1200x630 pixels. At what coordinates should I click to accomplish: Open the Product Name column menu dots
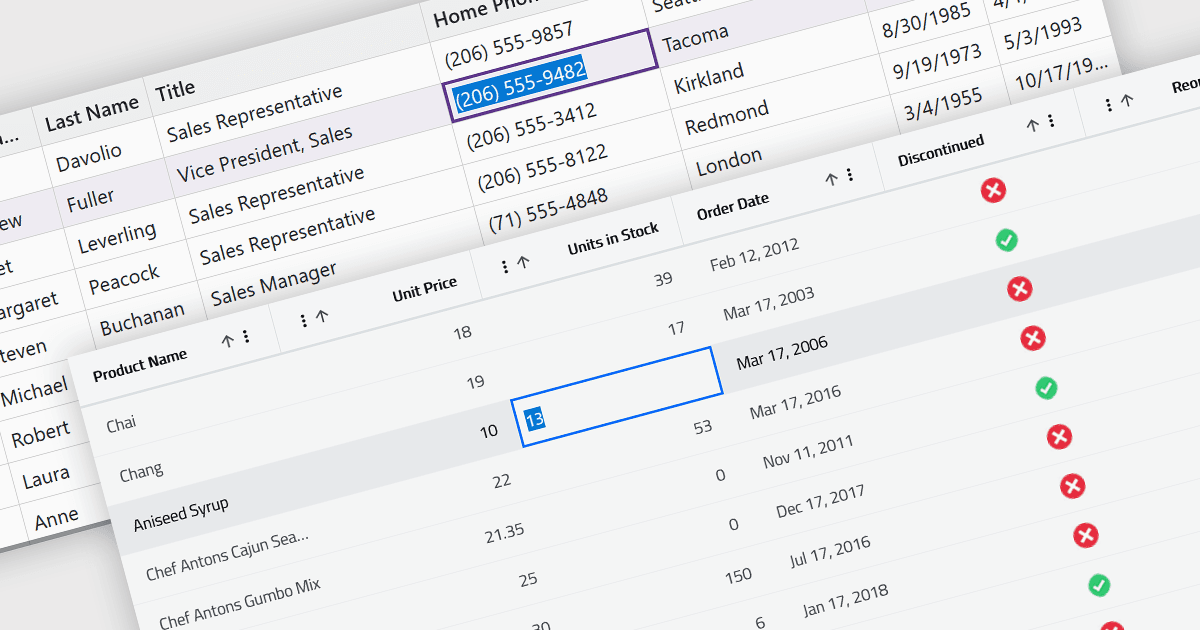[246, 337]
